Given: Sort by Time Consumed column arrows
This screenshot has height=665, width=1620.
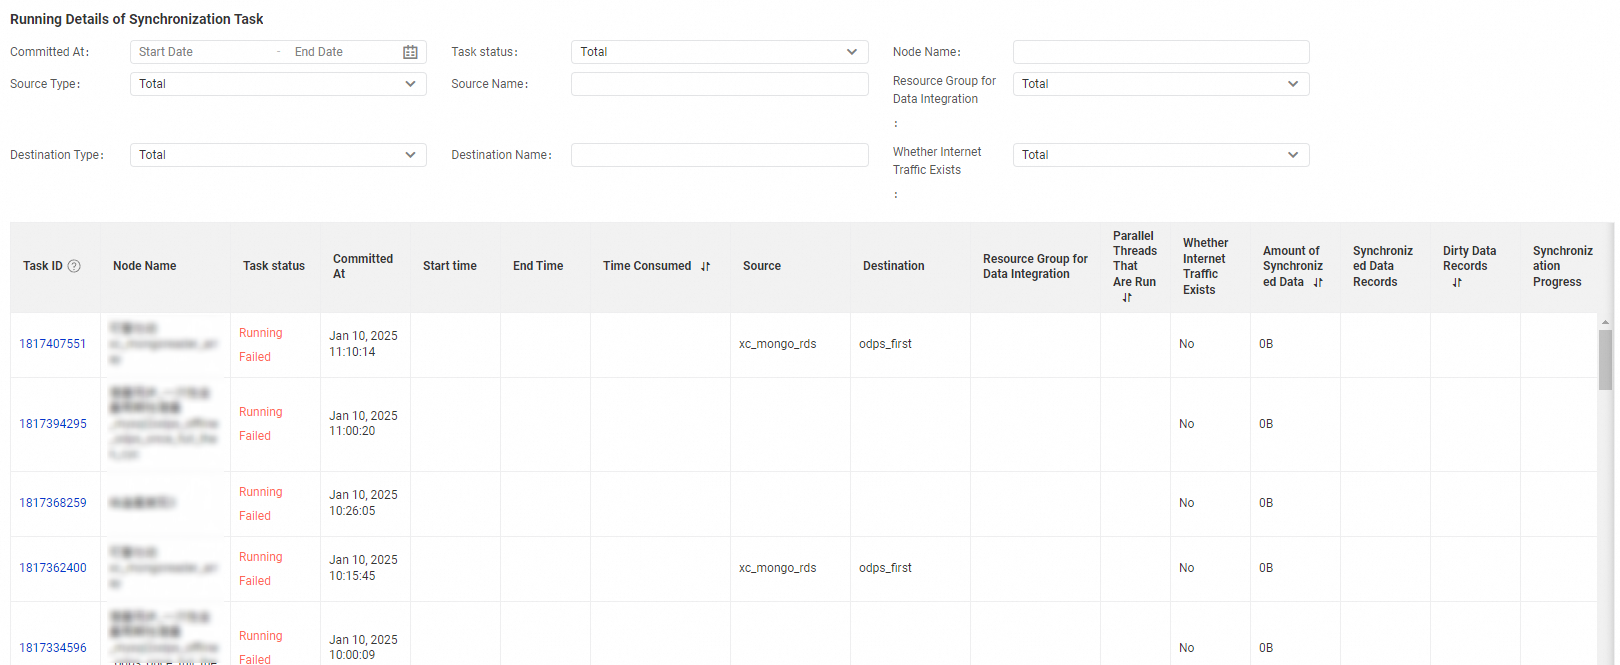Looking at the screenshot, I should click(x=705, y=267).
